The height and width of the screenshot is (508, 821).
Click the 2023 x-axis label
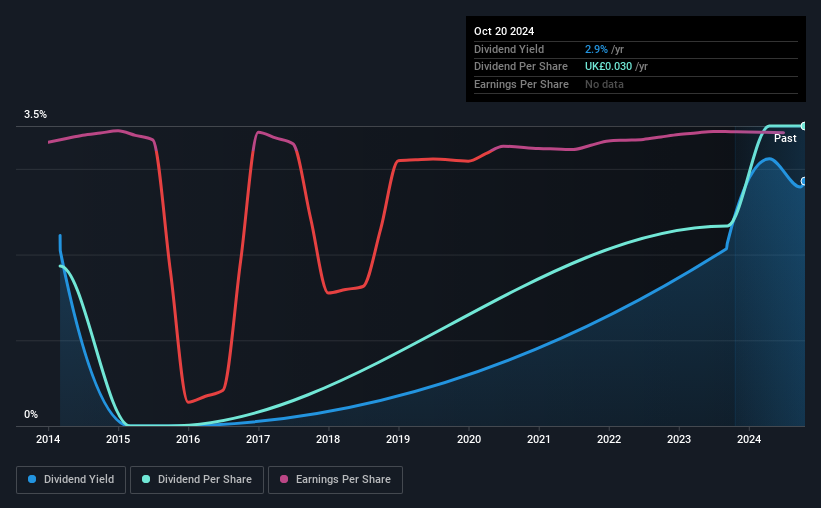[679, 439]
